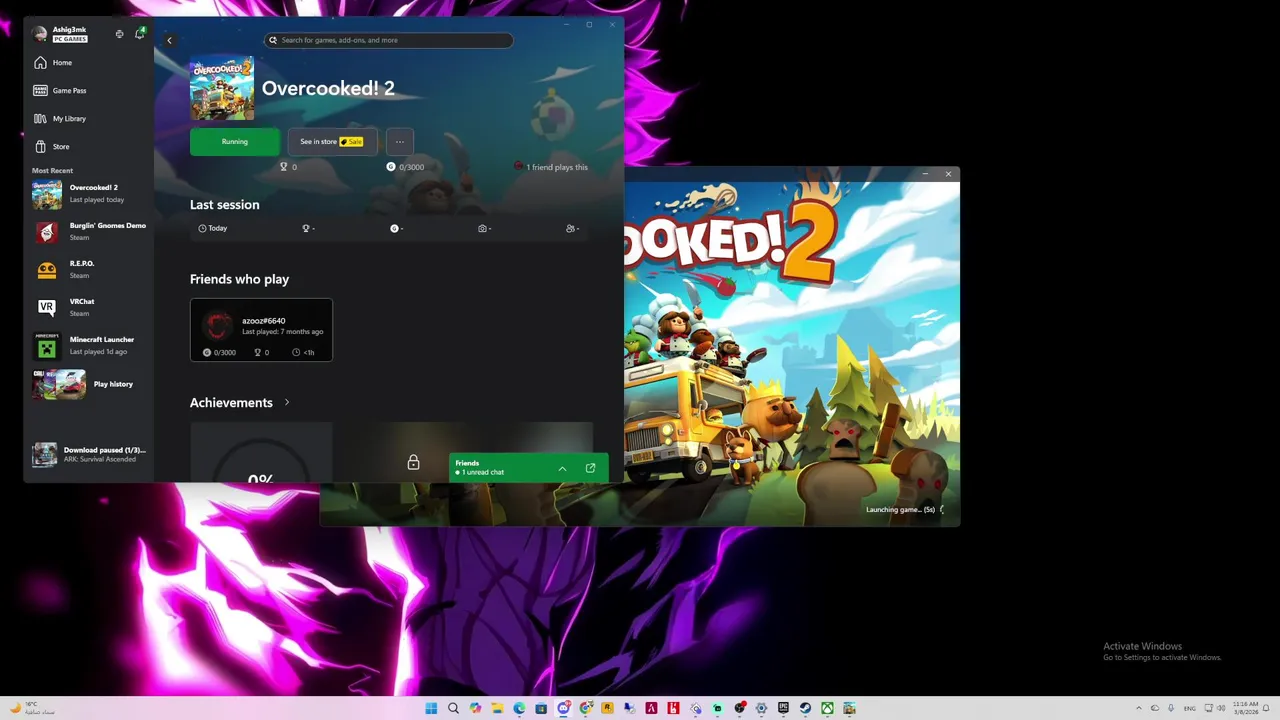The image size is (1280, 720).
Task: Select Overcooked! 2 in Most Recent list
Action: coord(89,194)
